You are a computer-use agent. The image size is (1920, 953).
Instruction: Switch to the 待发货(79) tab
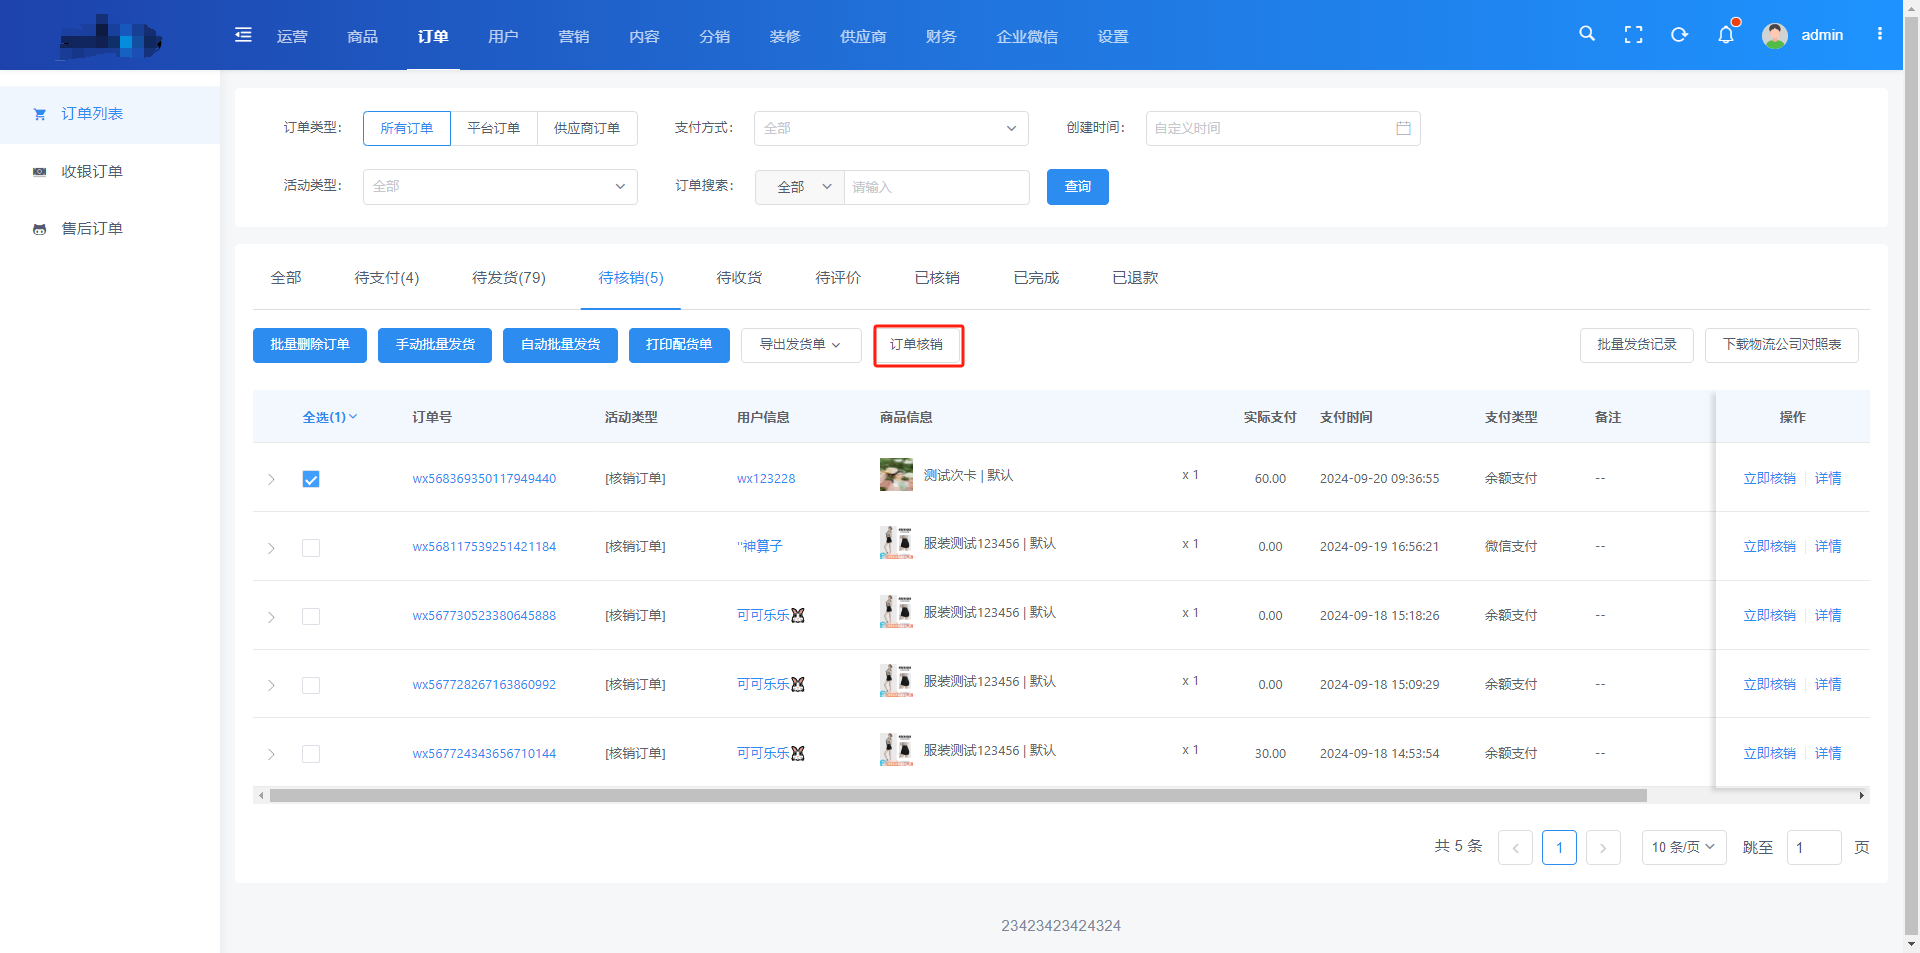coord(509,278)
